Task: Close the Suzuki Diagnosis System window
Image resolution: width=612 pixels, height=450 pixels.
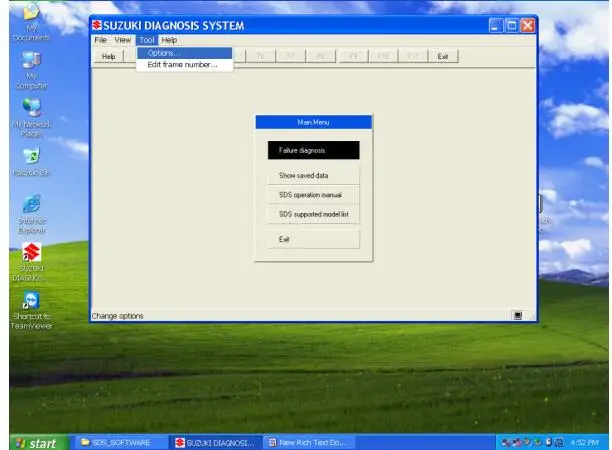Action: point(528,26)
